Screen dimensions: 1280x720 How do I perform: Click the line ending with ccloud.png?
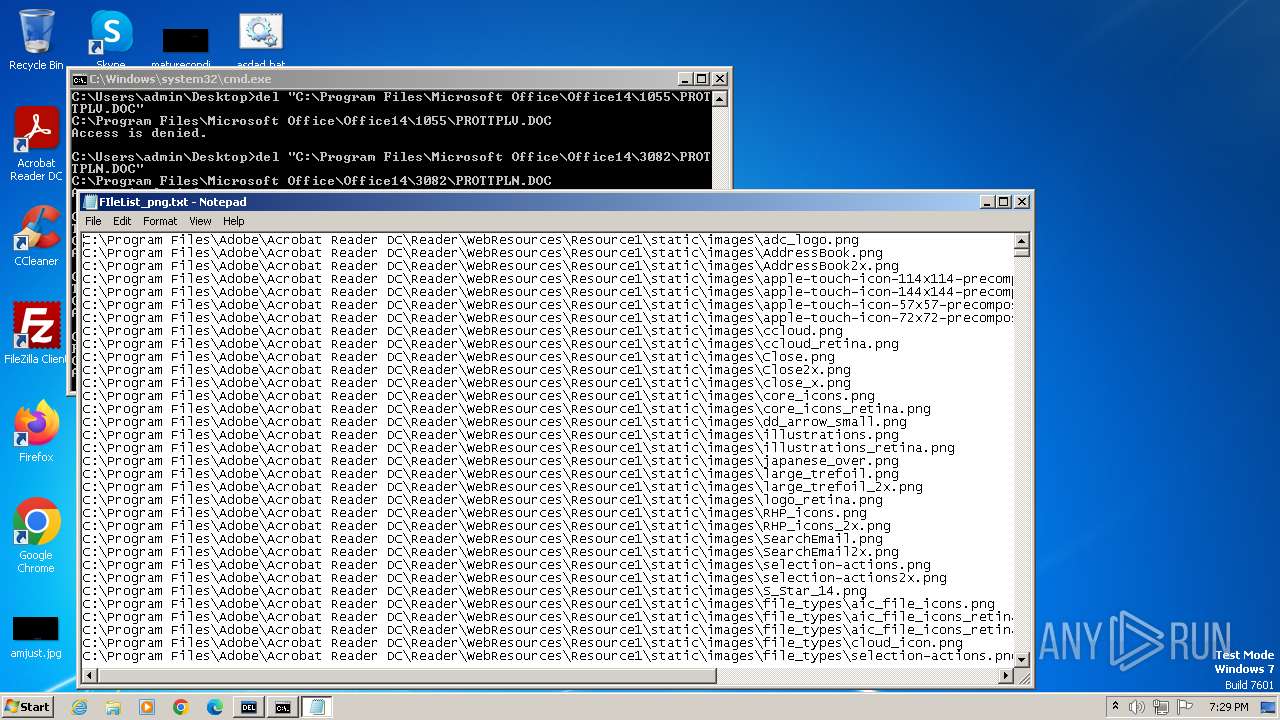462,331
